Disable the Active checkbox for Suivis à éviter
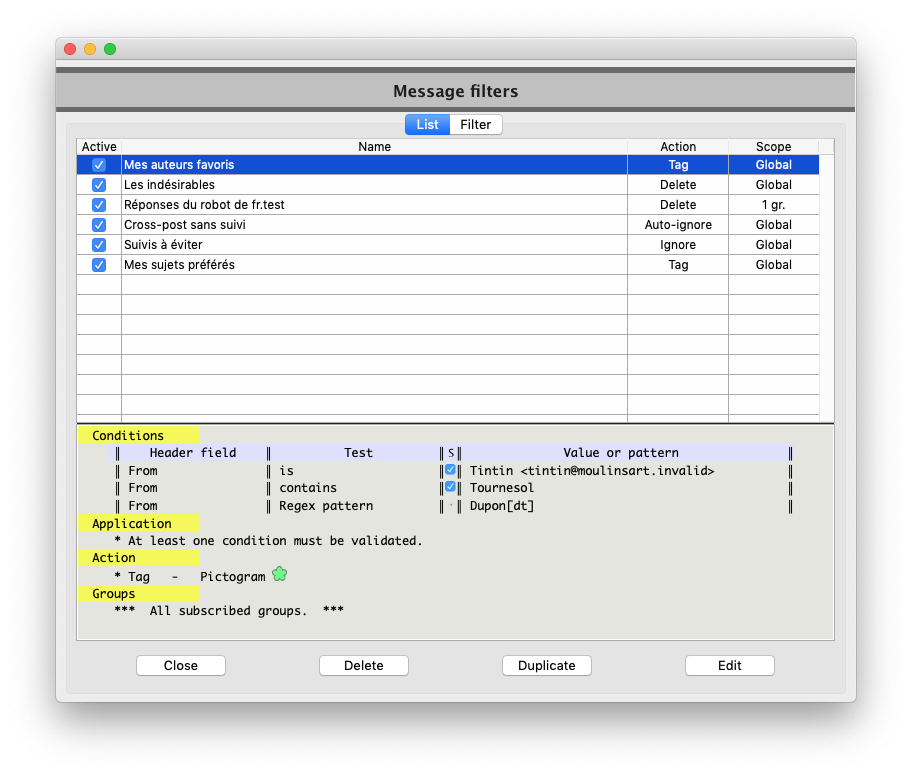The height and width of the screenshot is (776, 912). point(98,245)
